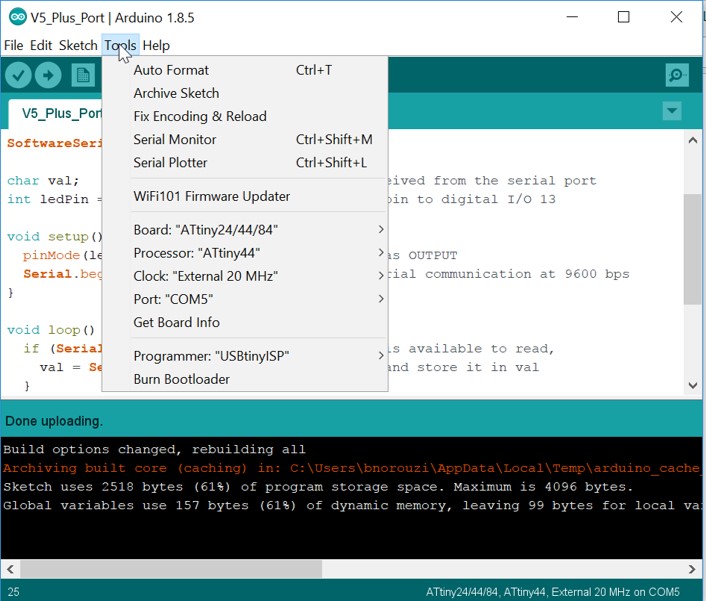This screenshot has width=706, height=601.
Task: Click console horizontal scroll right arrow
Action: coord(692,569)
